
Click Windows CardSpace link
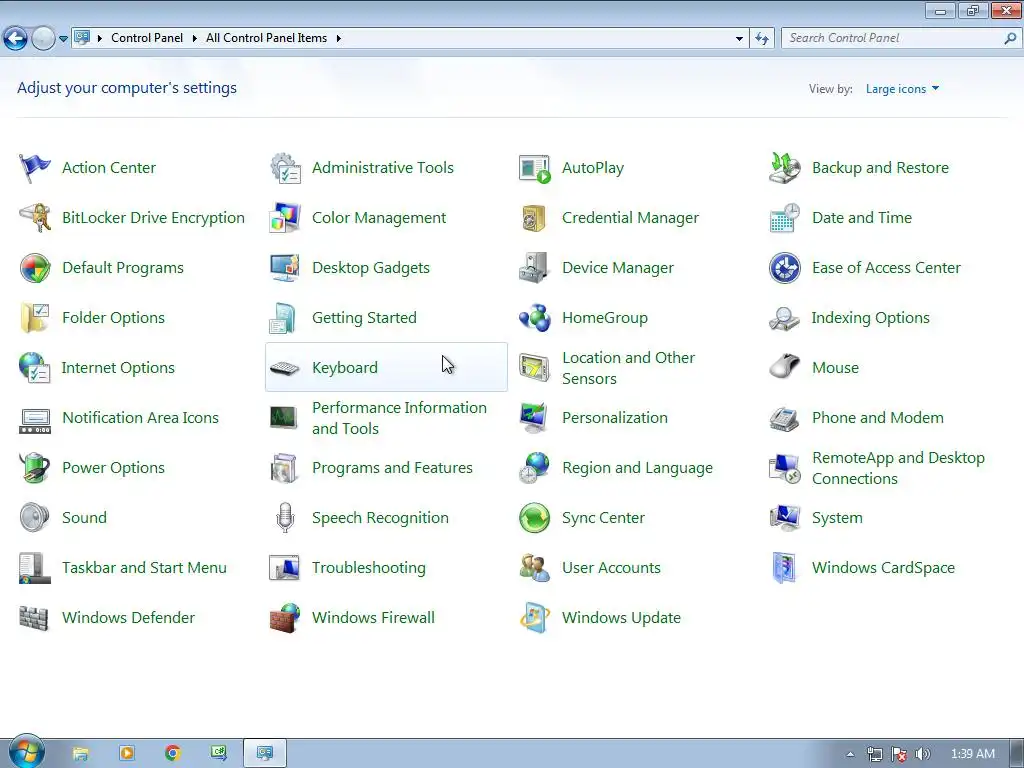pos(883,568)
